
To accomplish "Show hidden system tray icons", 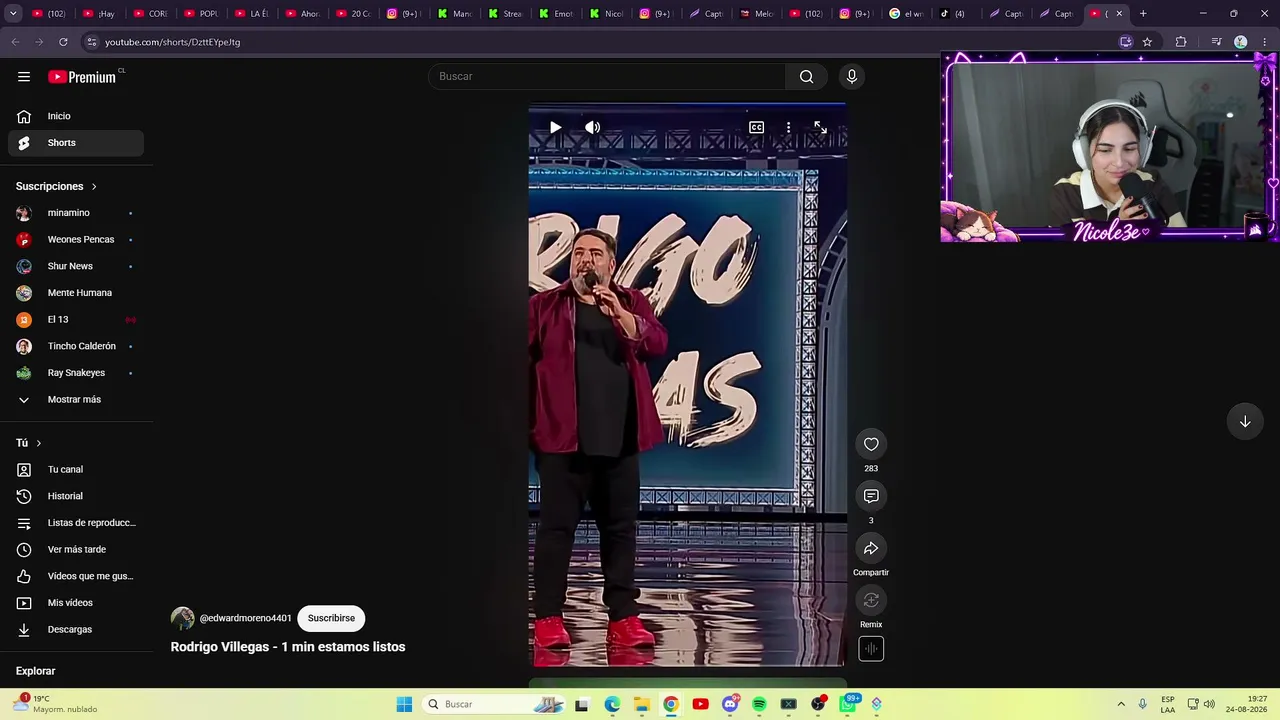I will [1121, 704].
